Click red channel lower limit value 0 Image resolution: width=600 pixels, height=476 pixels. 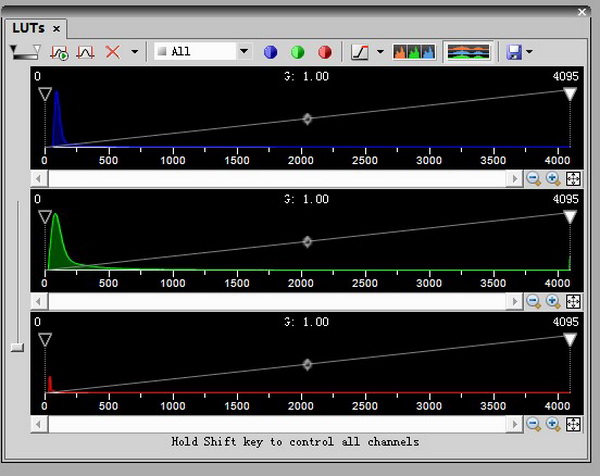click(37, 322)
